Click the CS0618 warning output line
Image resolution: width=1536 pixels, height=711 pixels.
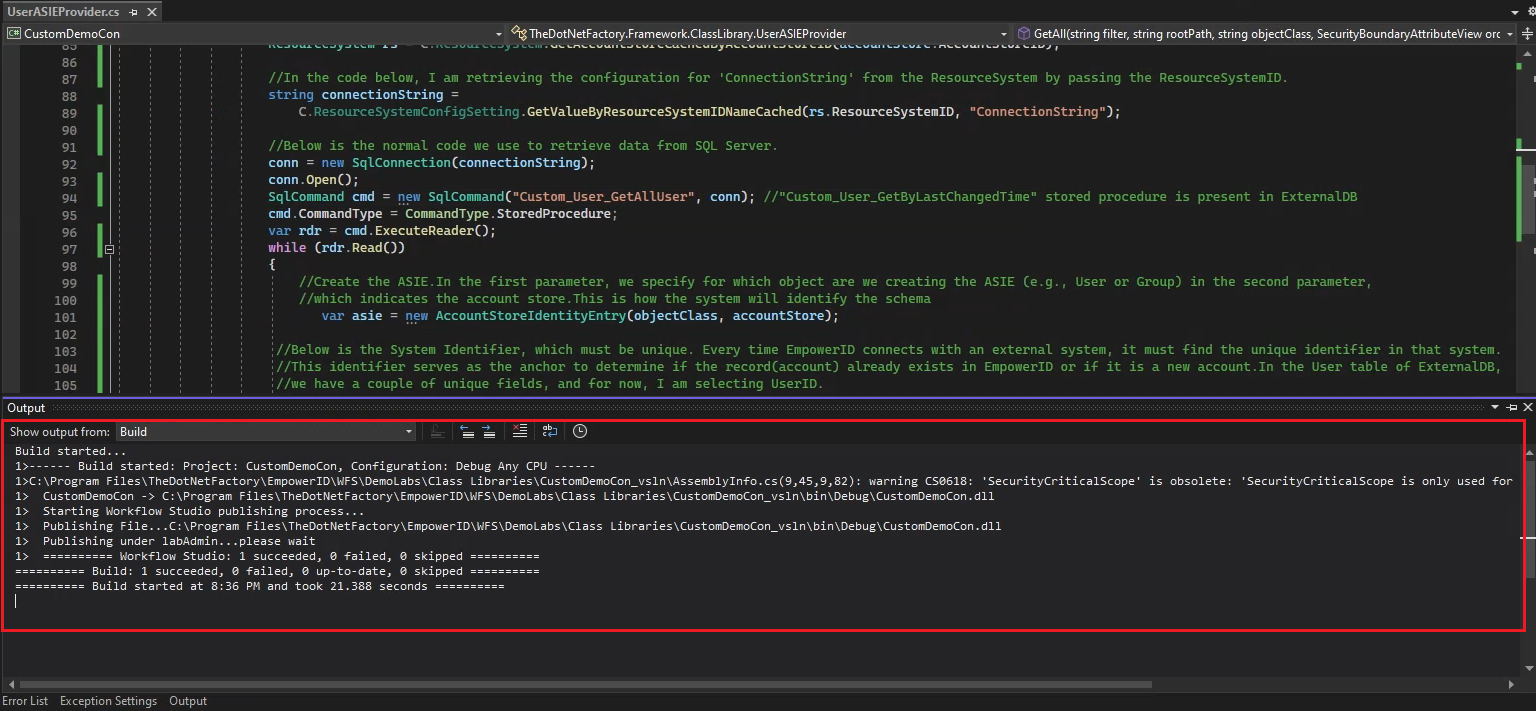pos(765,481)
